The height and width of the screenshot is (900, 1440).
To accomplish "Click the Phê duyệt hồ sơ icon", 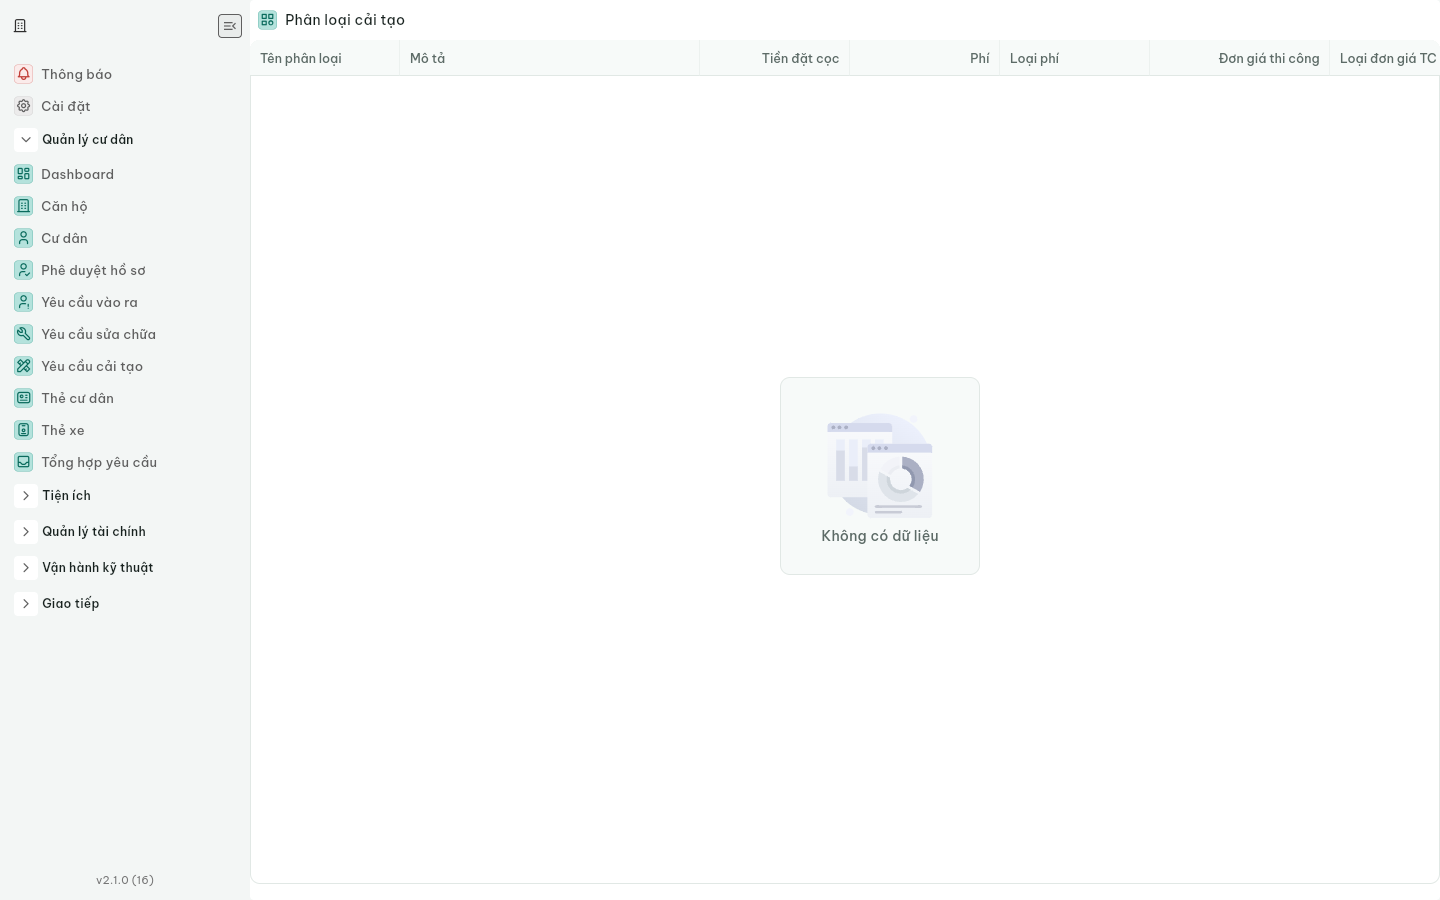I will coord(24,270).
